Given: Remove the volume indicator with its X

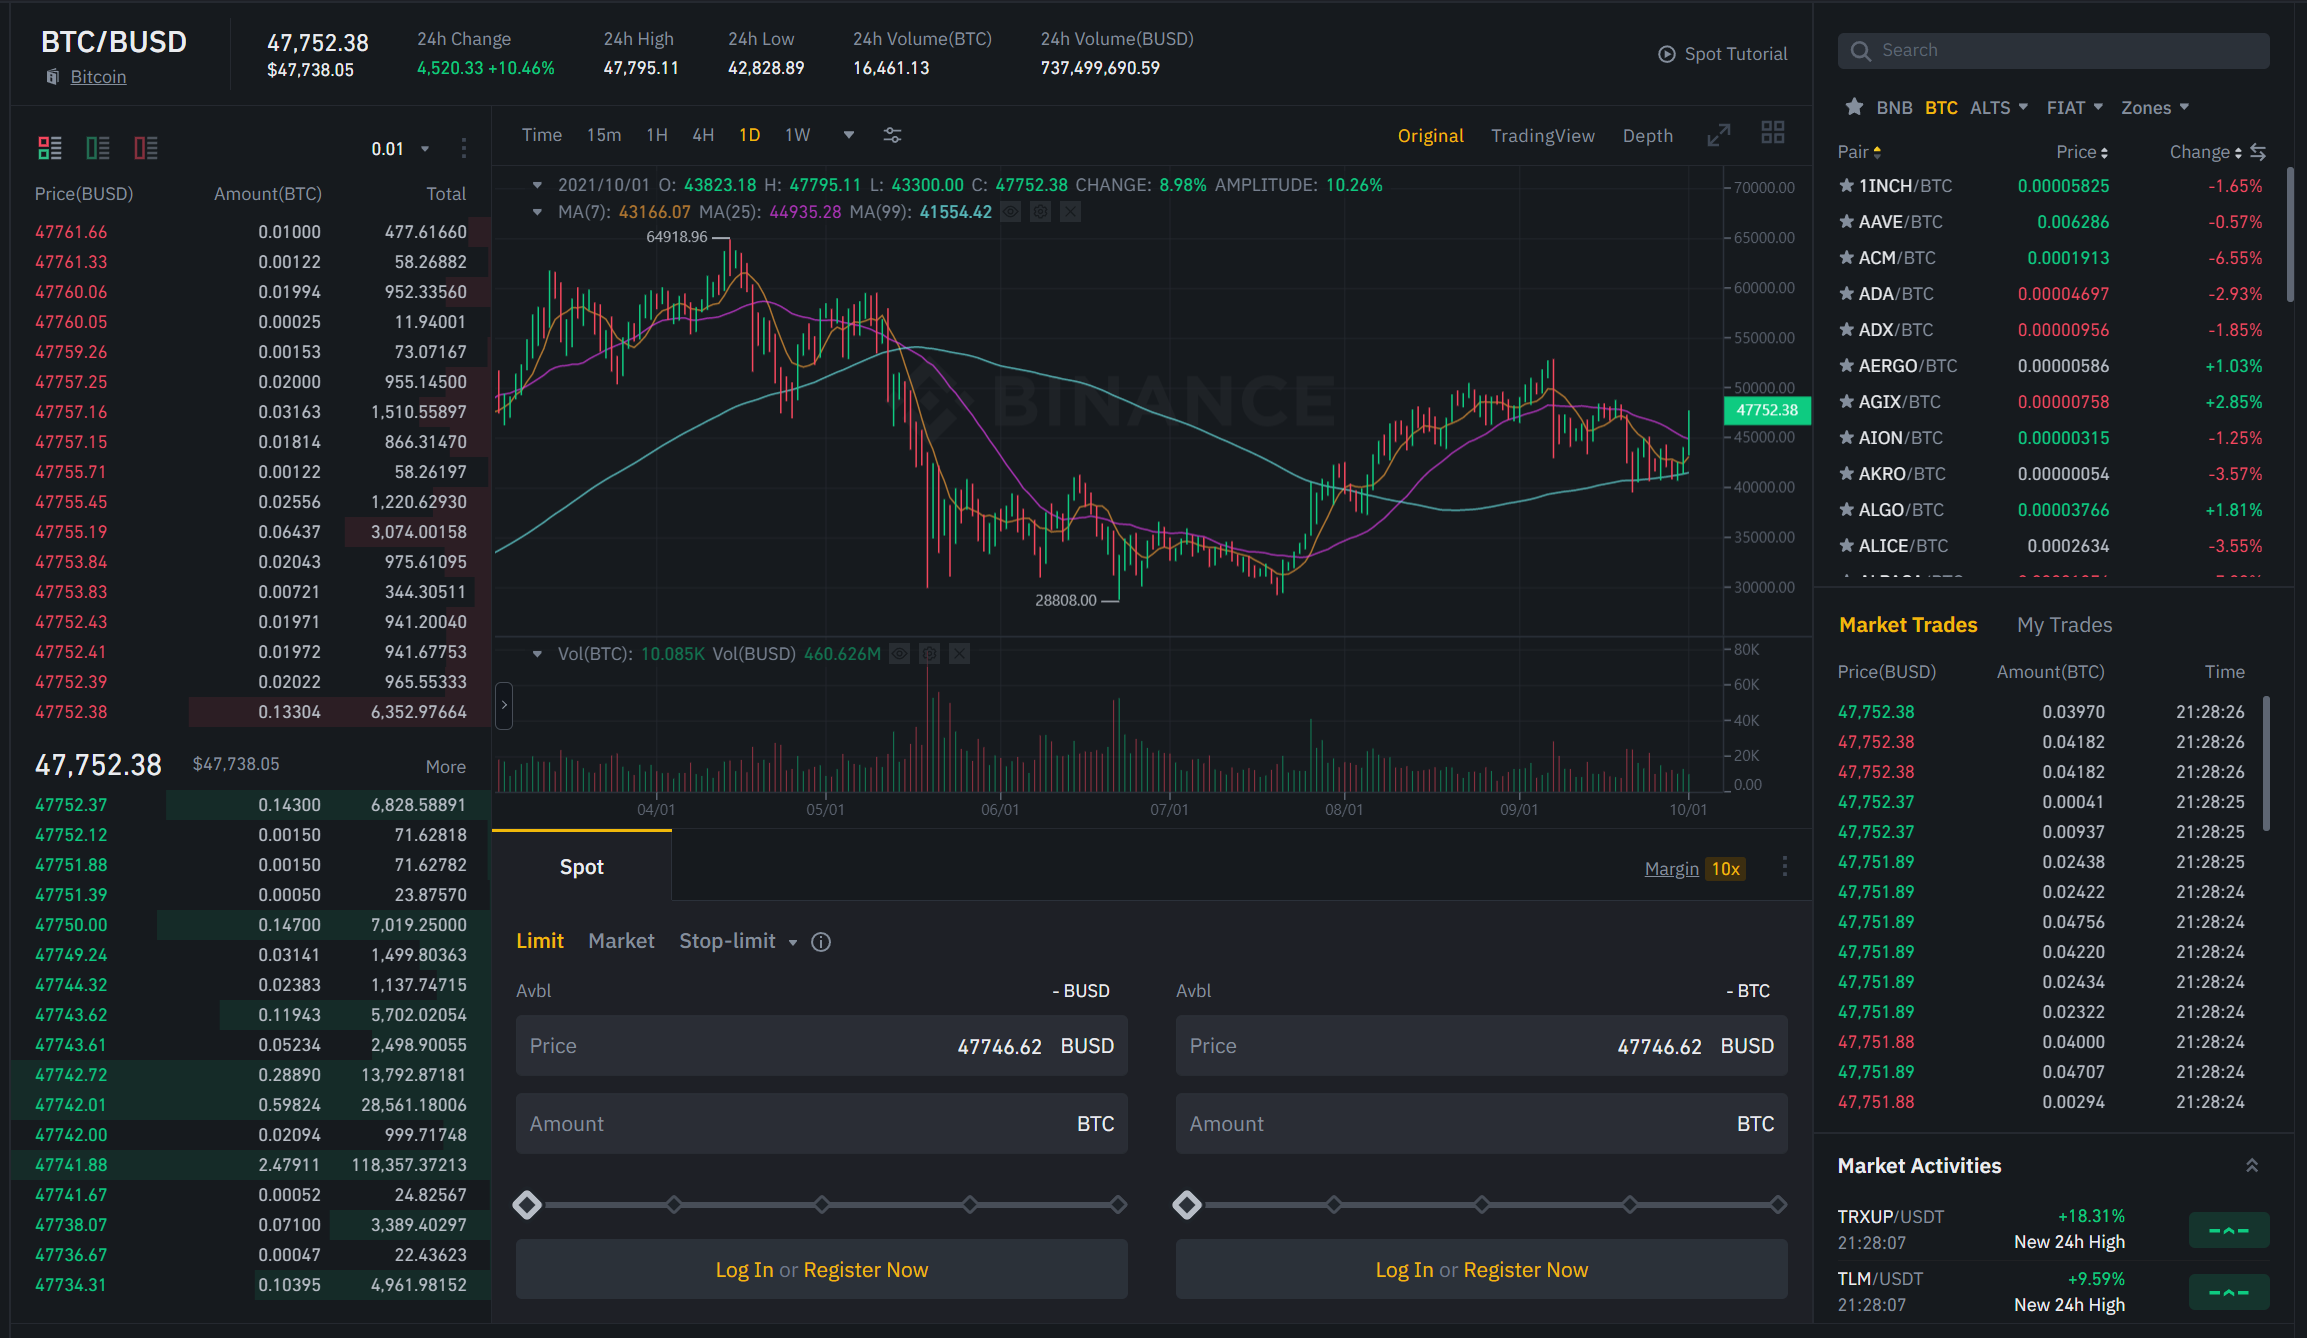Looking at the screenshot, I should 959,654.
